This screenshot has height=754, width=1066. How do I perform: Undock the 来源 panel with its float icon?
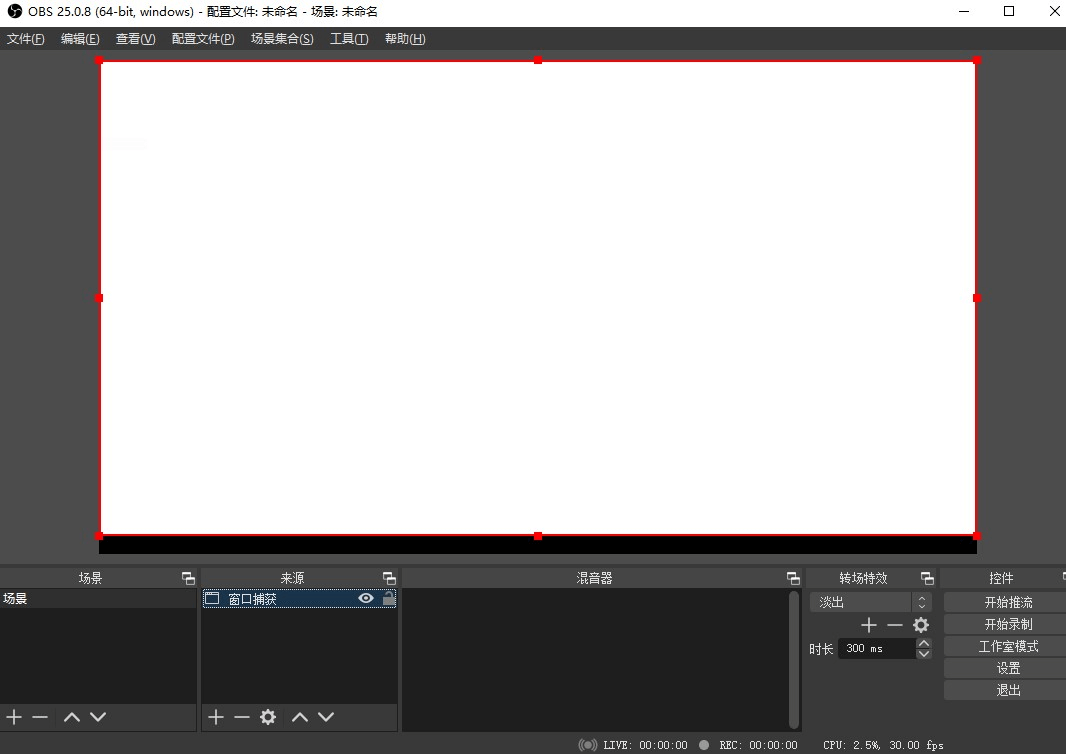coord(390,578)
